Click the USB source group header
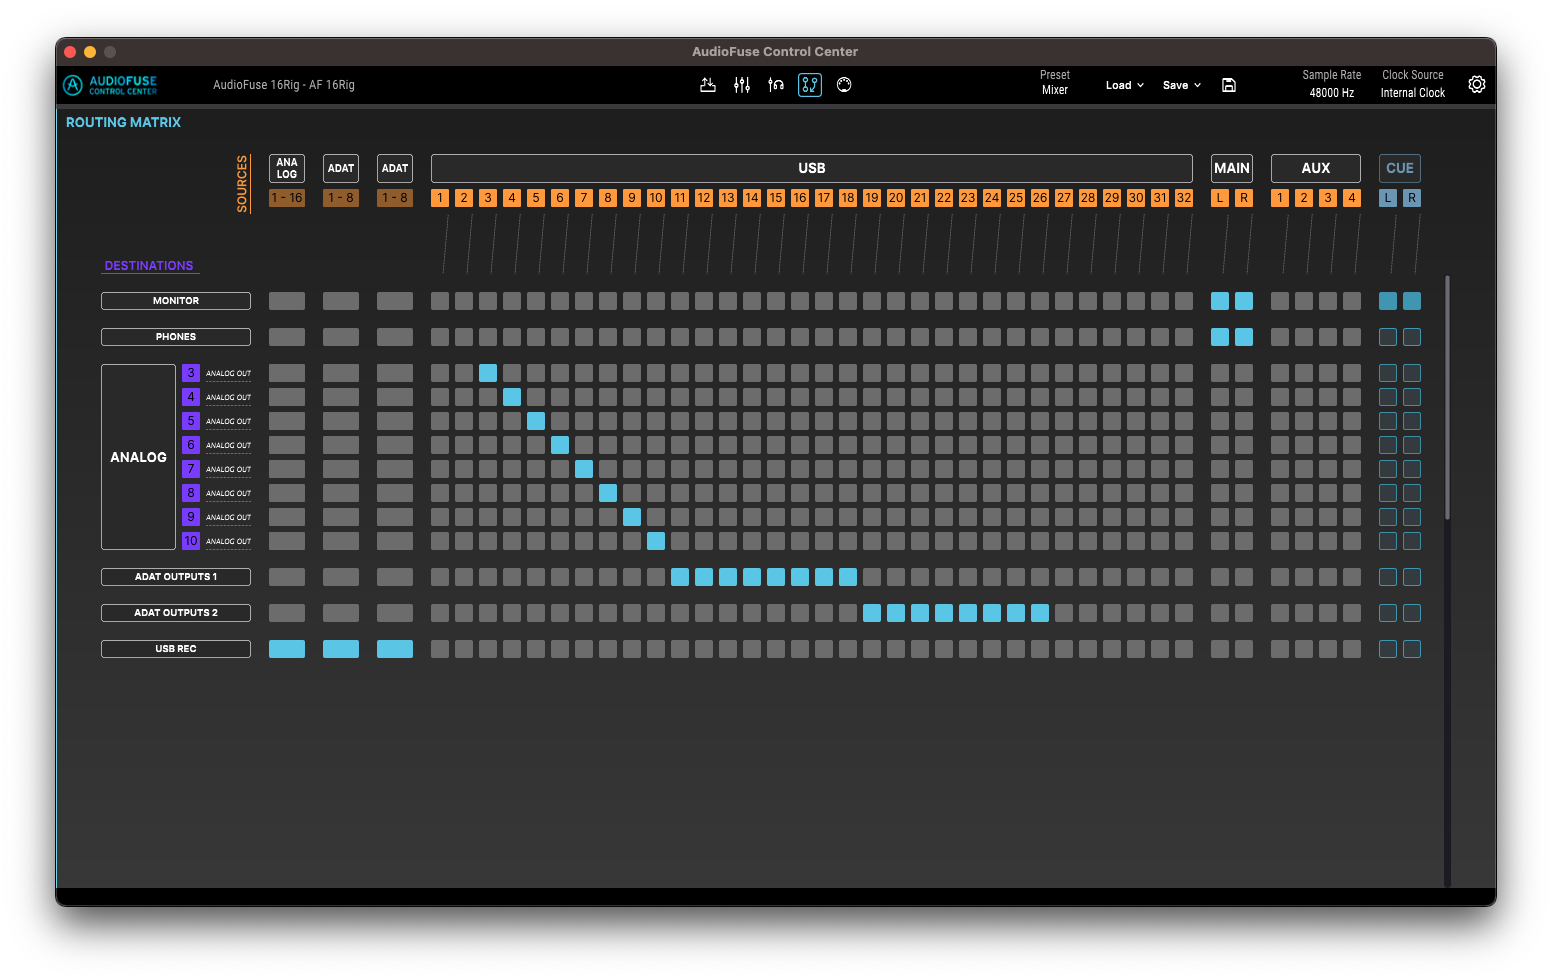This screenshot has height=980, width=1552. tap(812, 168)
